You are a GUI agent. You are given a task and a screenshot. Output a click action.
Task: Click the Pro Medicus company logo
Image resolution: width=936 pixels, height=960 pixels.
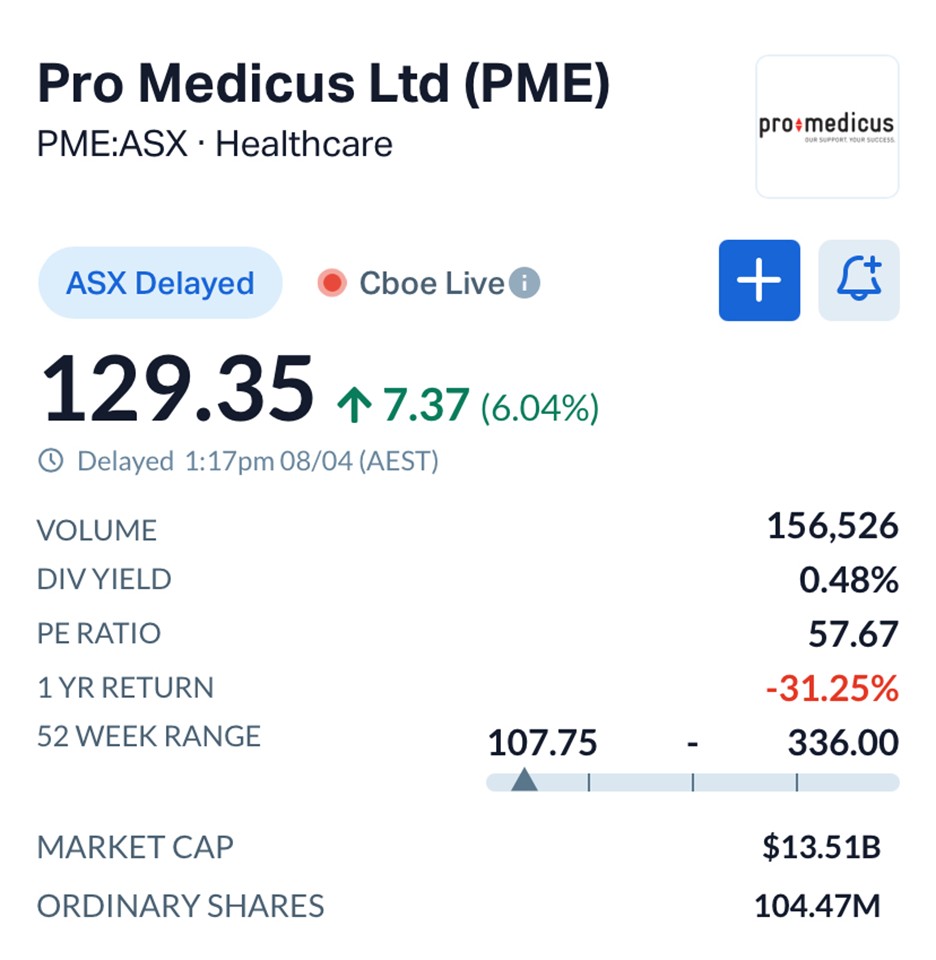coord(827,127)
